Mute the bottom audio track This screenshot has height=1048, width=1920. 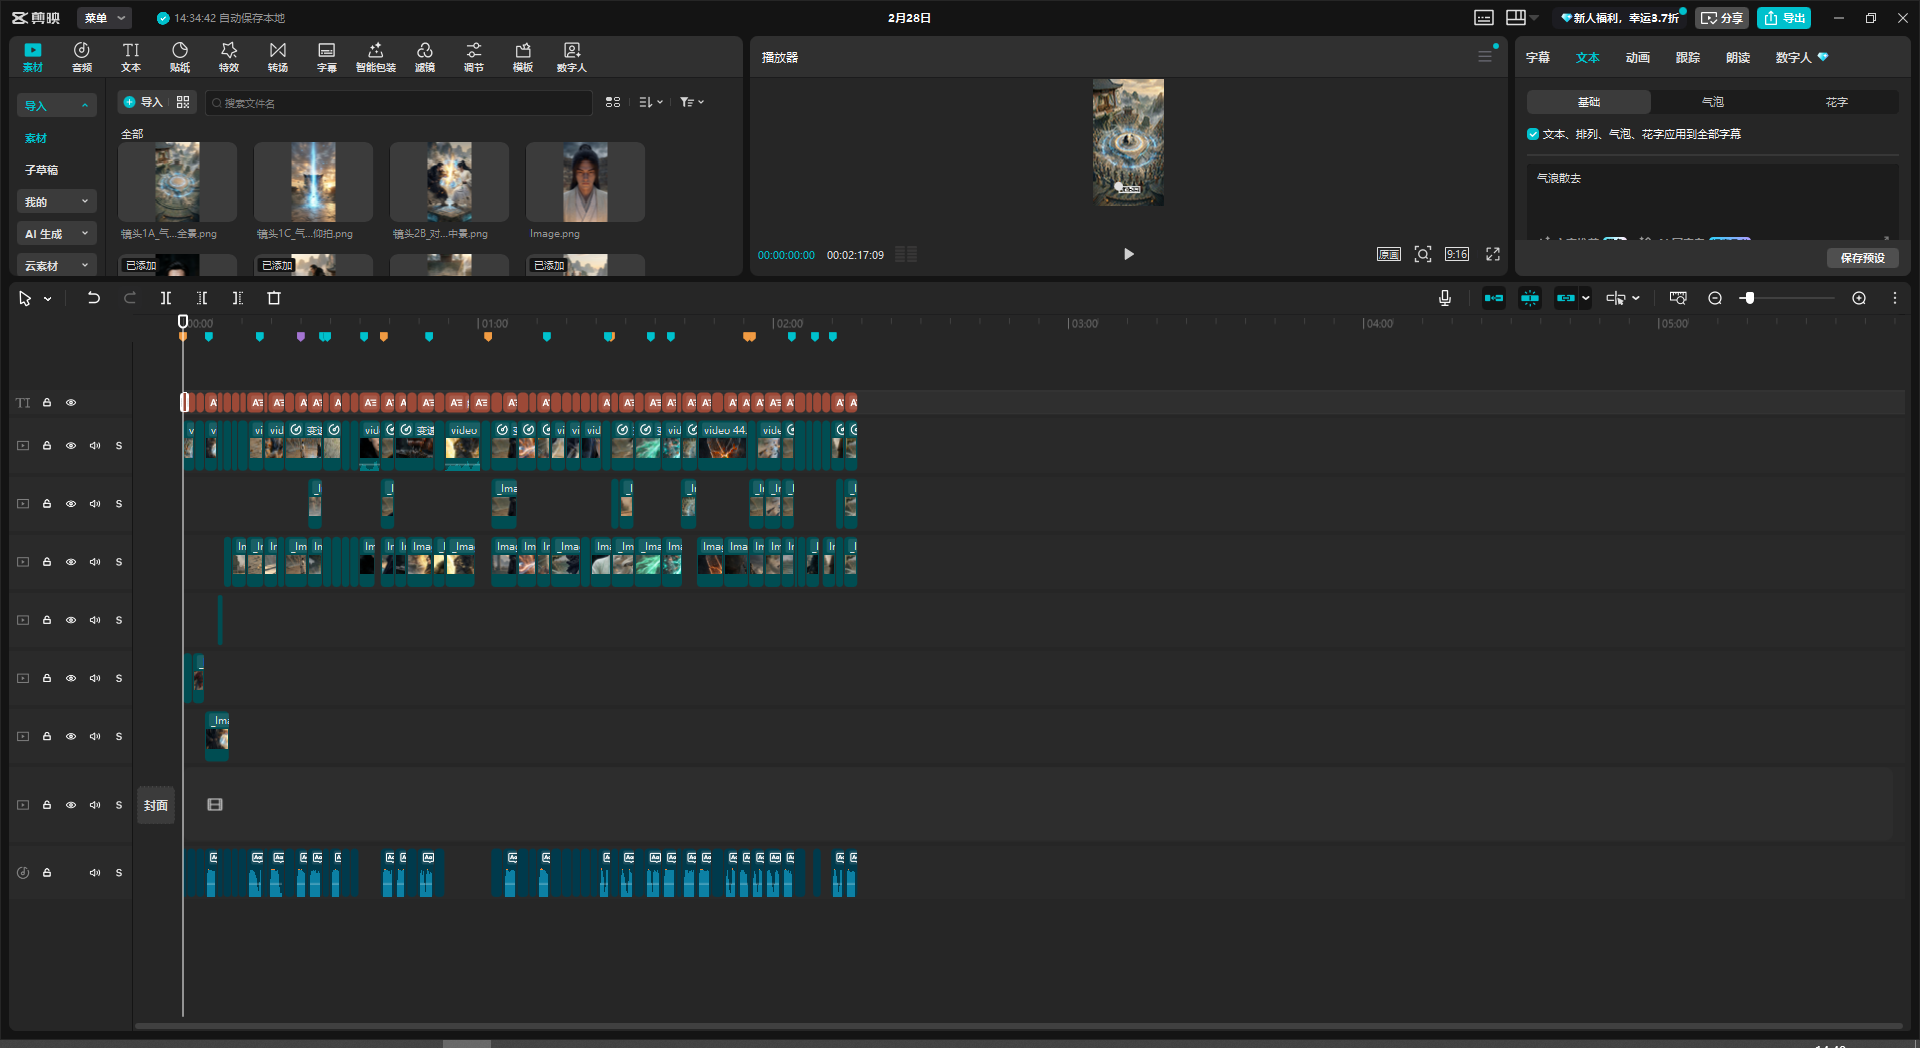(x=95, y=873)
